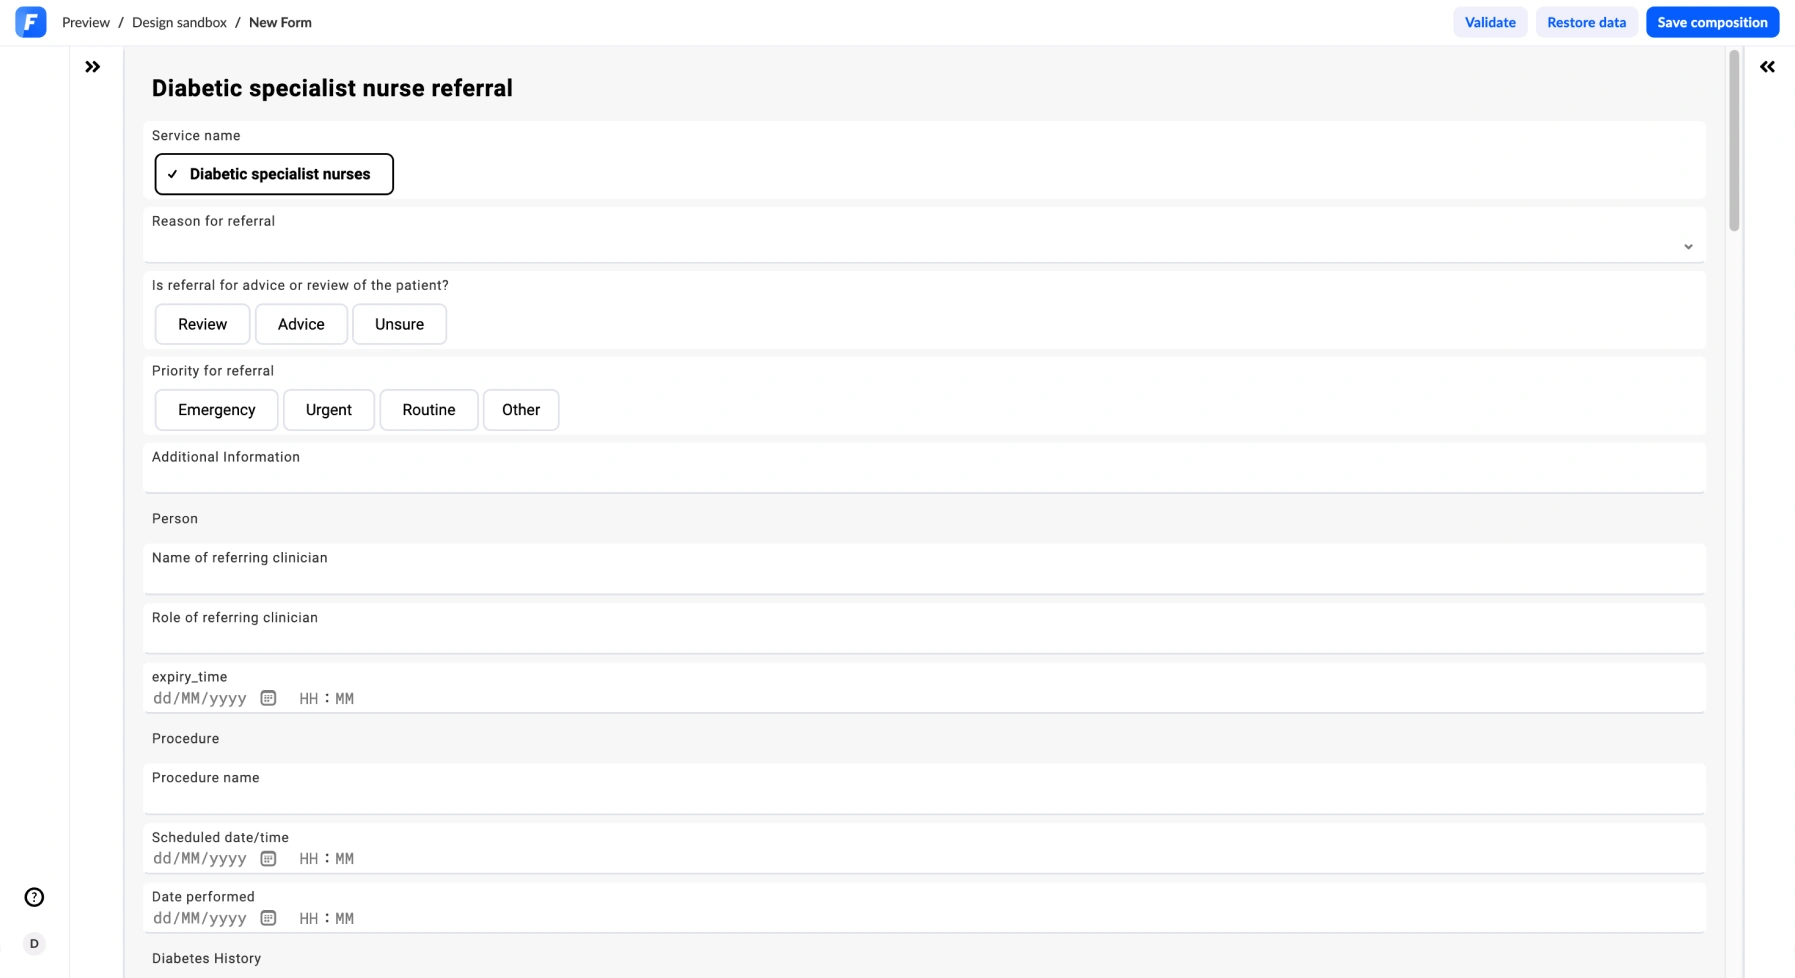This screenshot has width=1795, height=978.
Task: Toggle Diabetic specialist nurses selection
Action: coord(274,174)
